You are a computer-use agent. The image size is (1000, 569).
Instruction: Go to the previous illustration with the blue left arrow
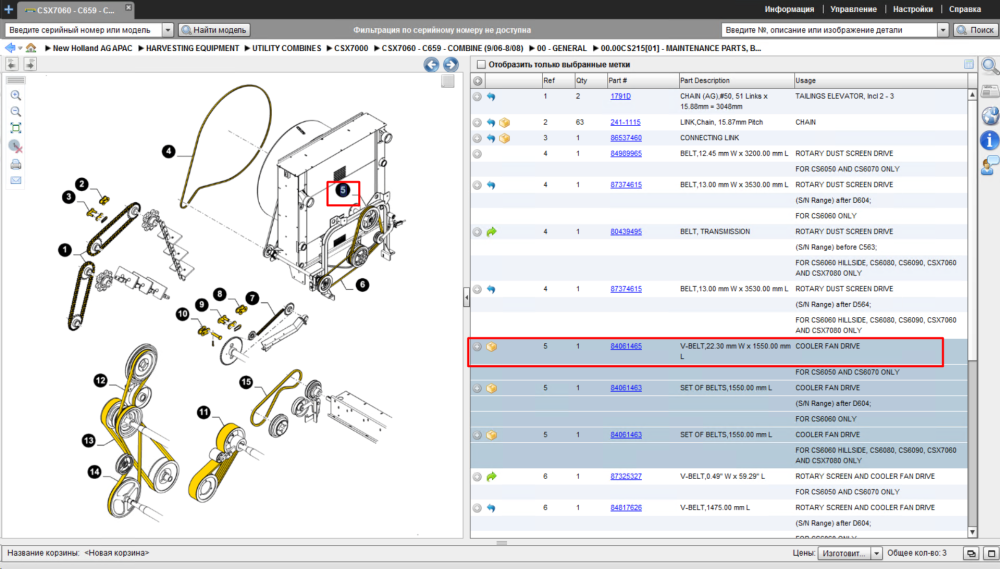pos(432,64)
